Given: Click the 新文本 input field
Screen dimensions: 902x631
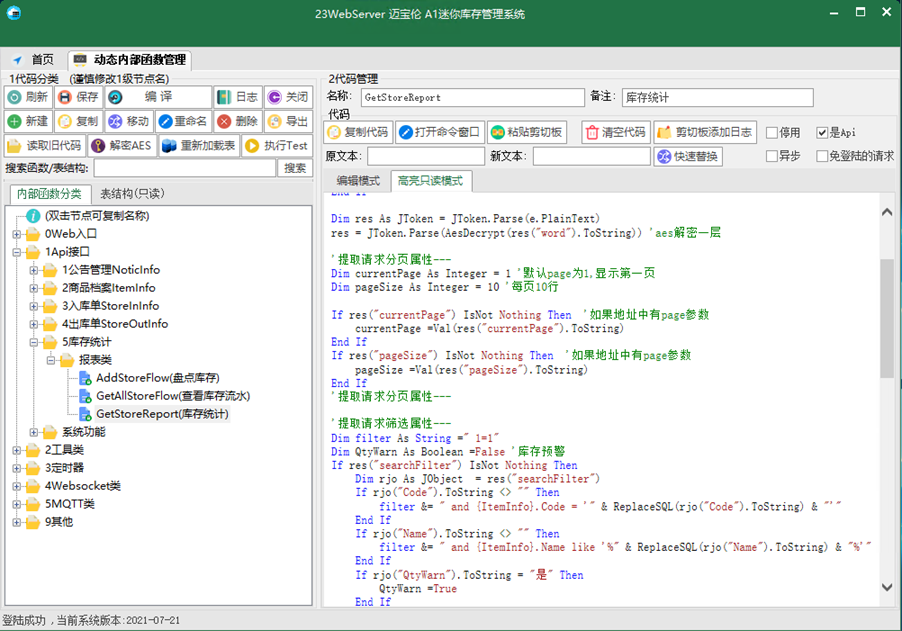Looking at the screenshot, I should tap(591, 156).
